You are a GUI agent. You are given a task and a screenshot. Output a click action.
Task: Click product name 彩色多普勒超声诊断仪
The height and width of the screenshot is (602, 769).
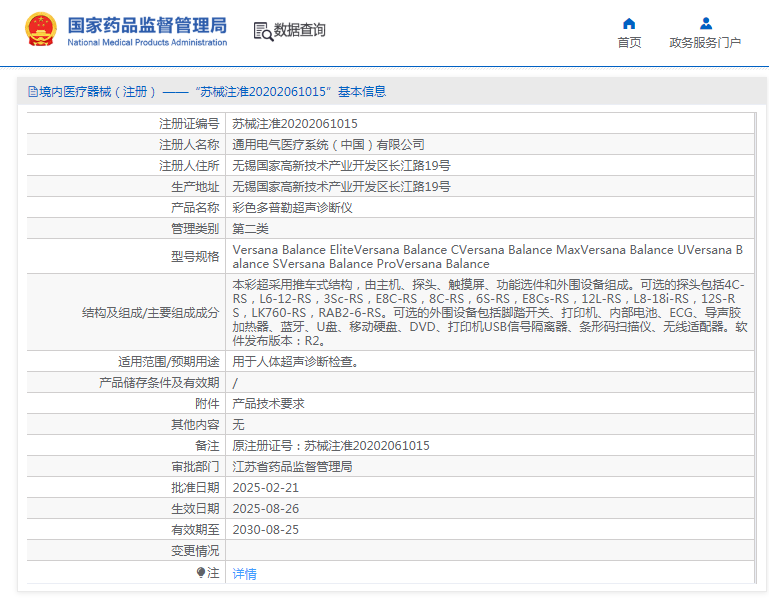coord(292,208)
